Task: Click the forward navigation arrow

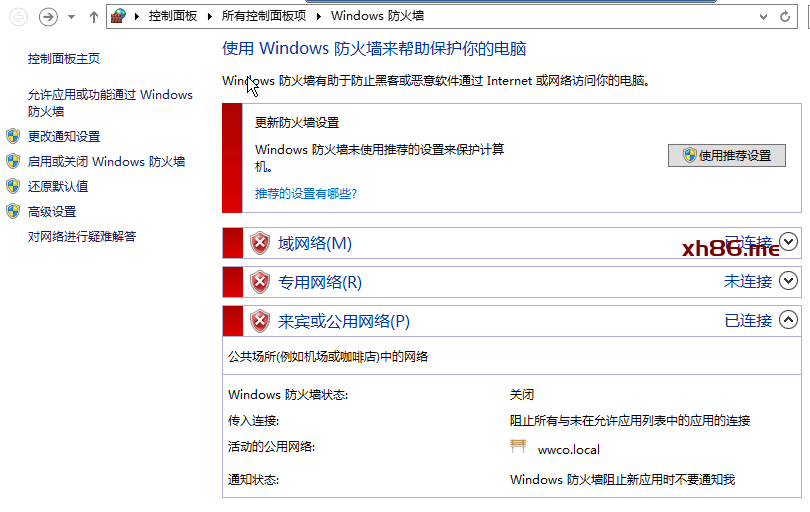Action: [48, 17]
